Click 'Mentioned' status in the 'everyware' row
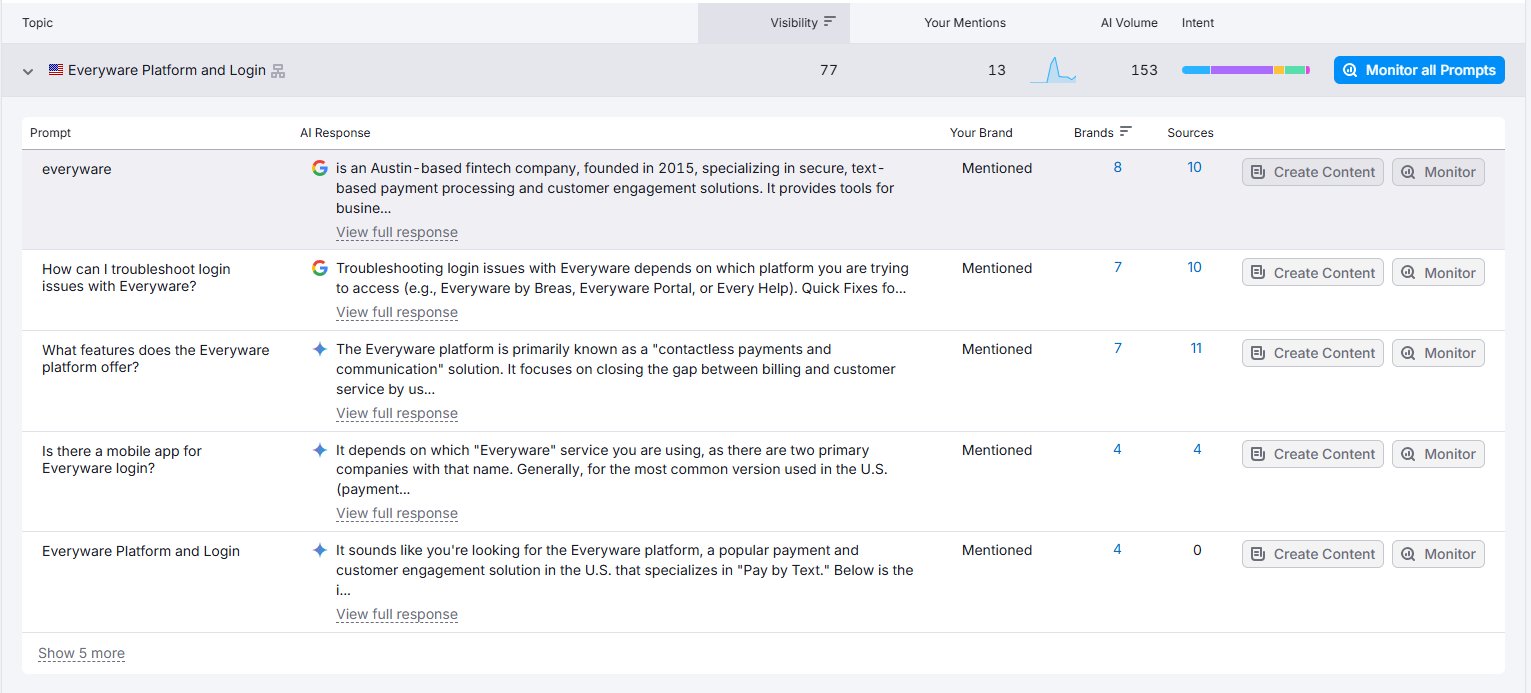Viewport: 1531px width, 693px height. 997,168
